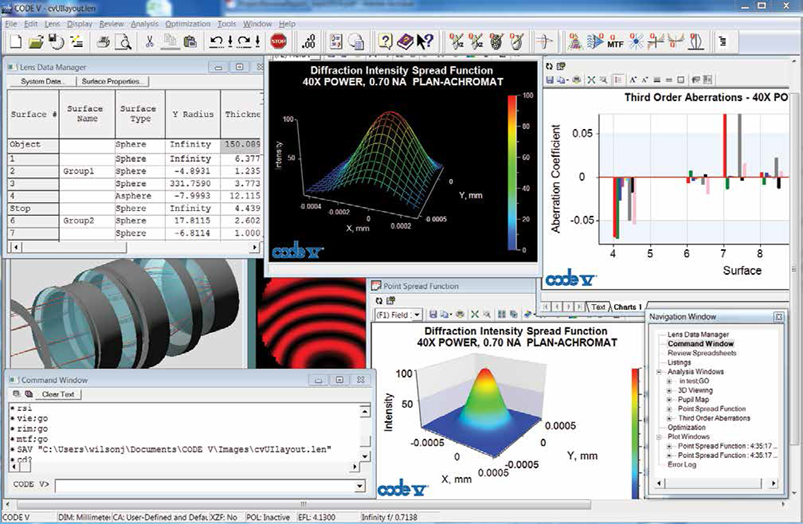Image resolution: width=803 pixels, height=524 pixels.
Task: Click the System Data button
Action: (x=41, y=81)
